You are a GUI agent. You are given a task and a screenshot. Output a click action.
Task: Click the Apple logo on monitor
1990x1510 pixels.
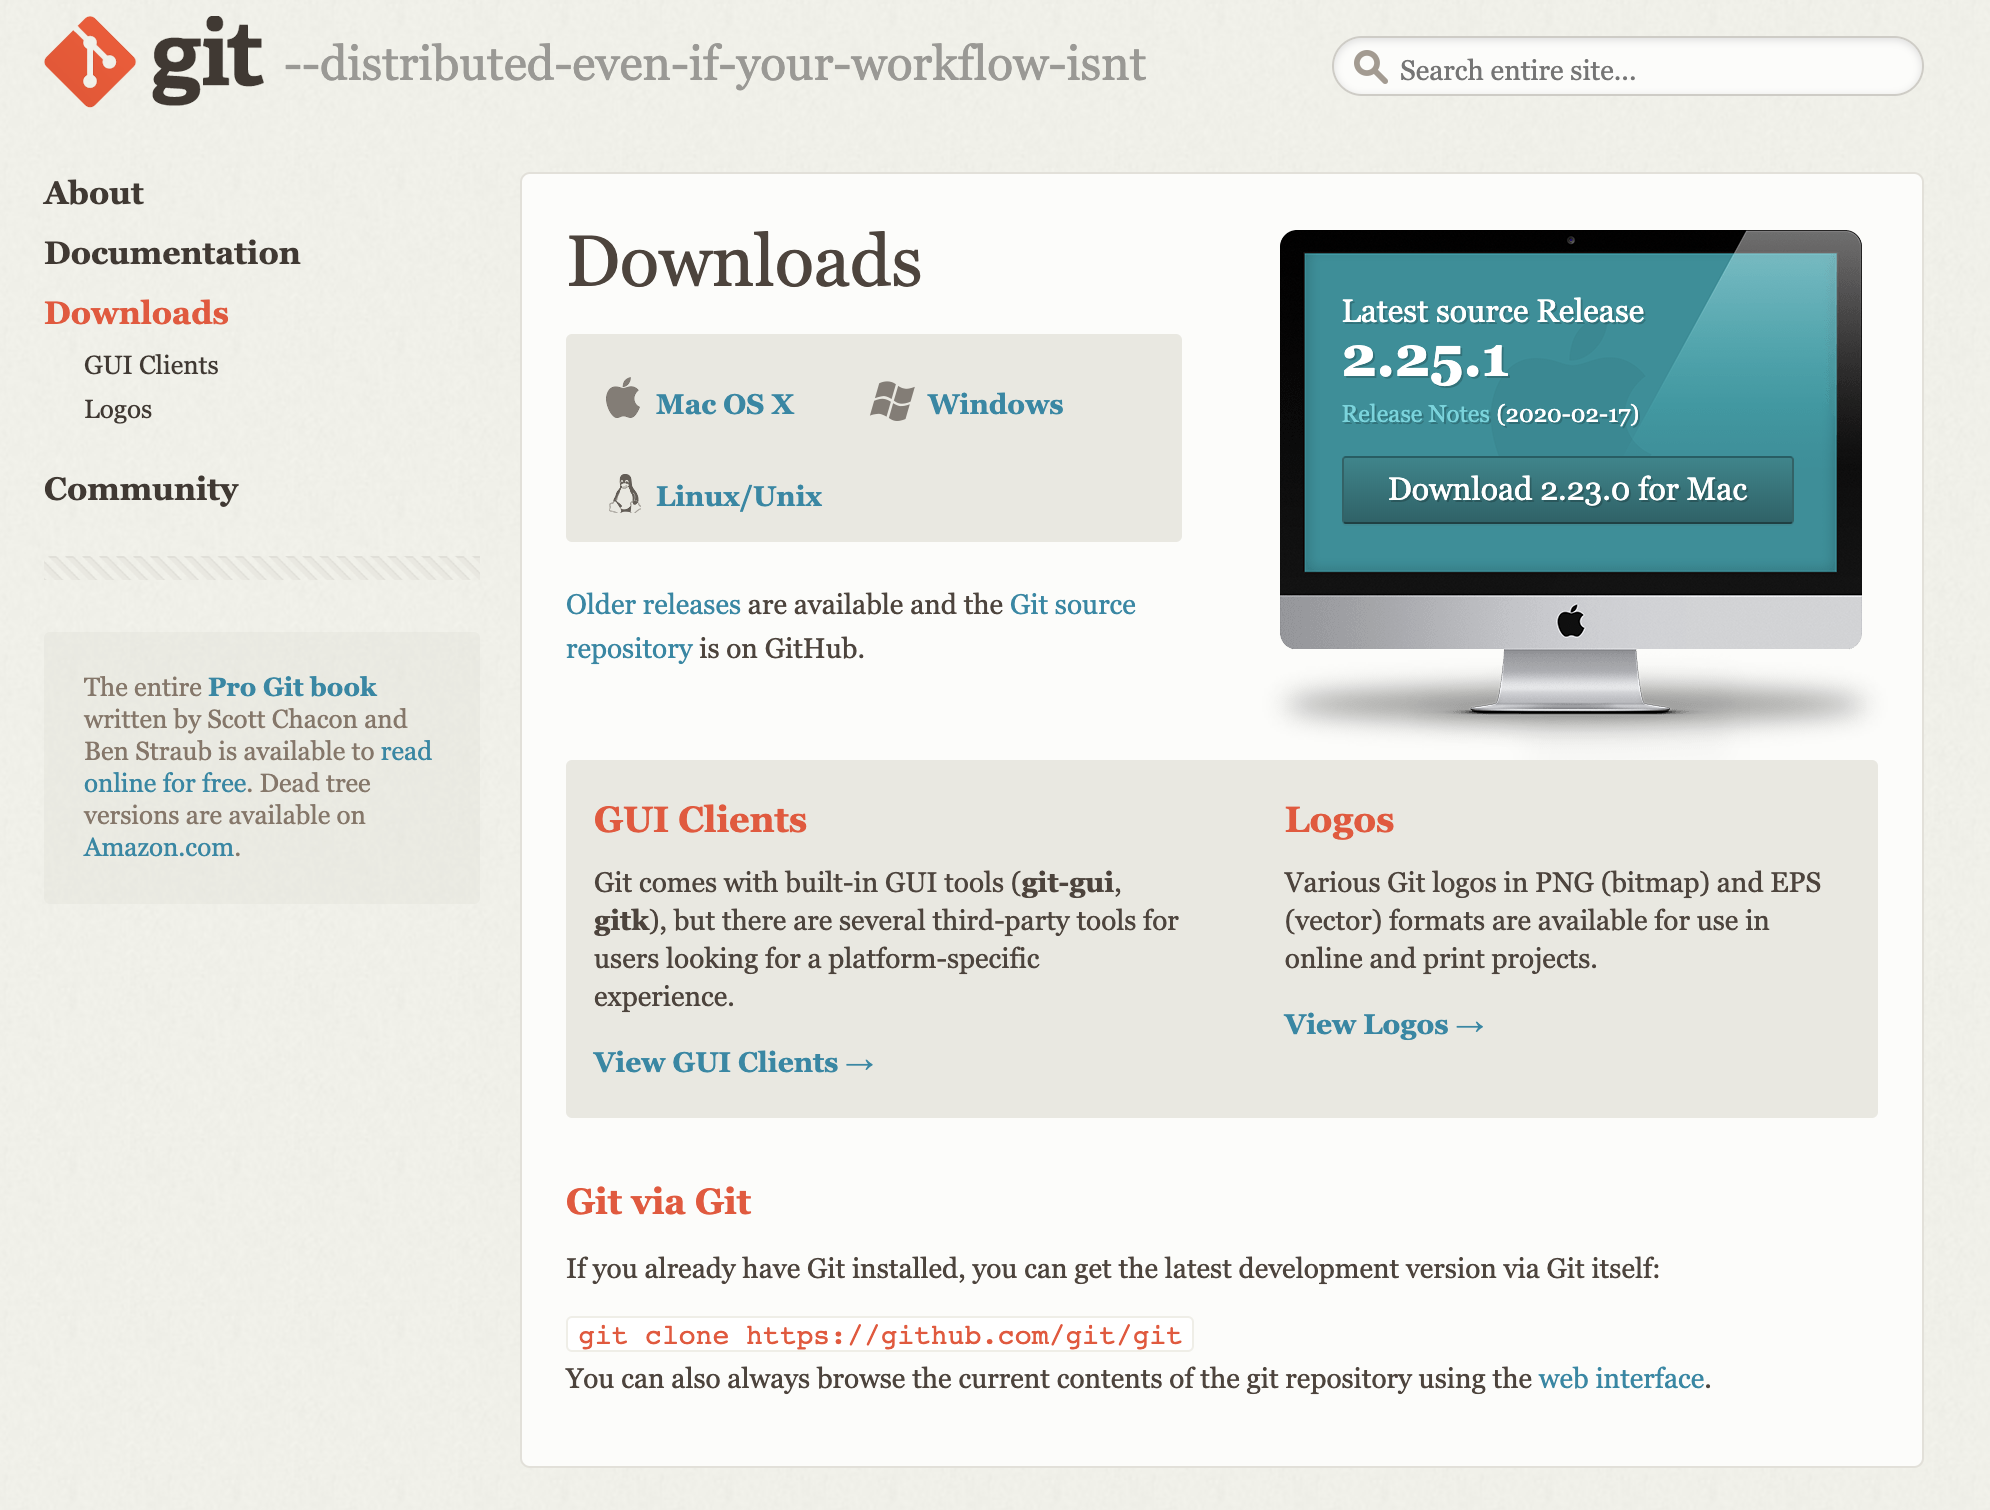click(x=1570, y=621)
